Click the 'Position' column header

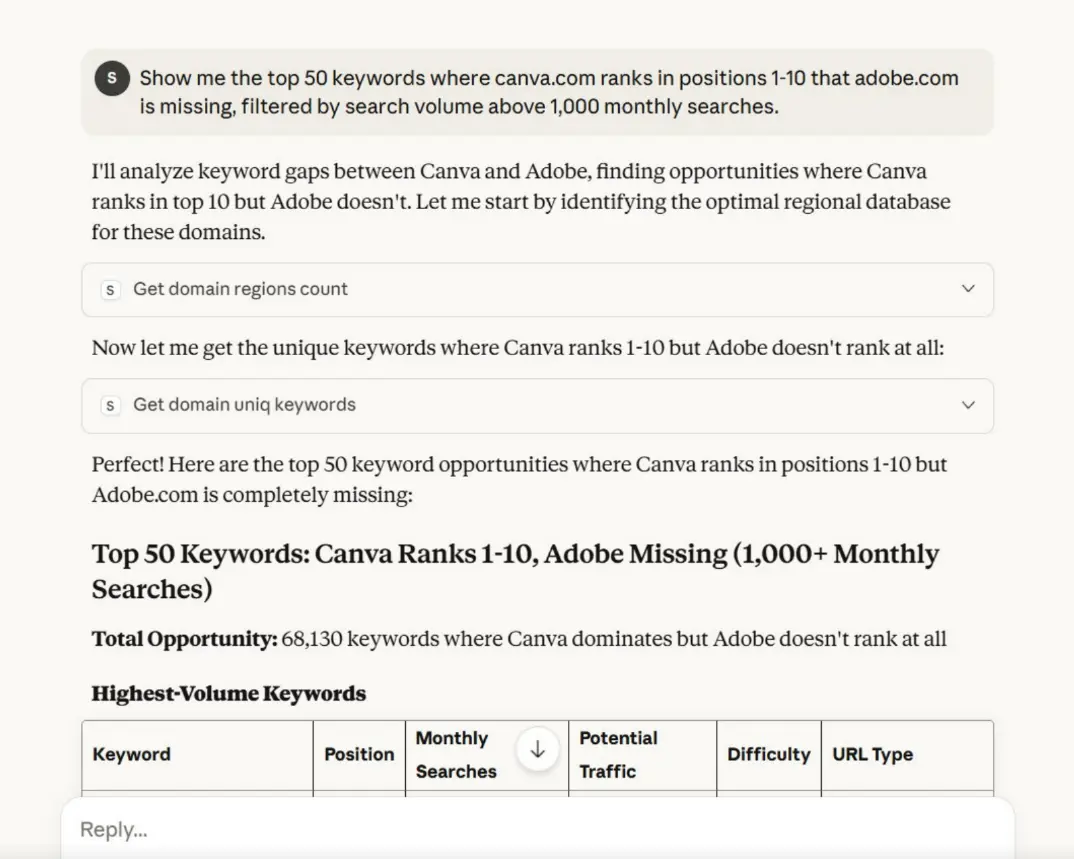(359, 755)
